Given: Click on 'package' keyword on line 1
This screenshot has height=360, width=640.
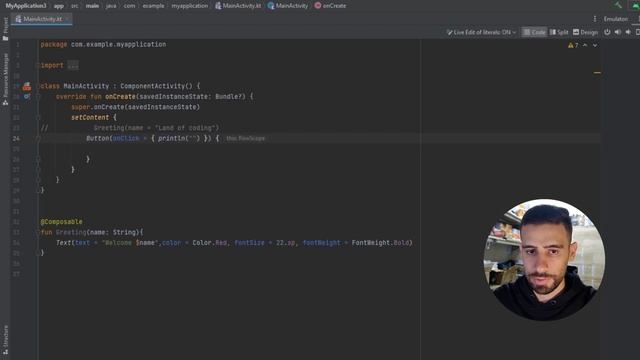Looking at the screenshot, I should (53, 44).
